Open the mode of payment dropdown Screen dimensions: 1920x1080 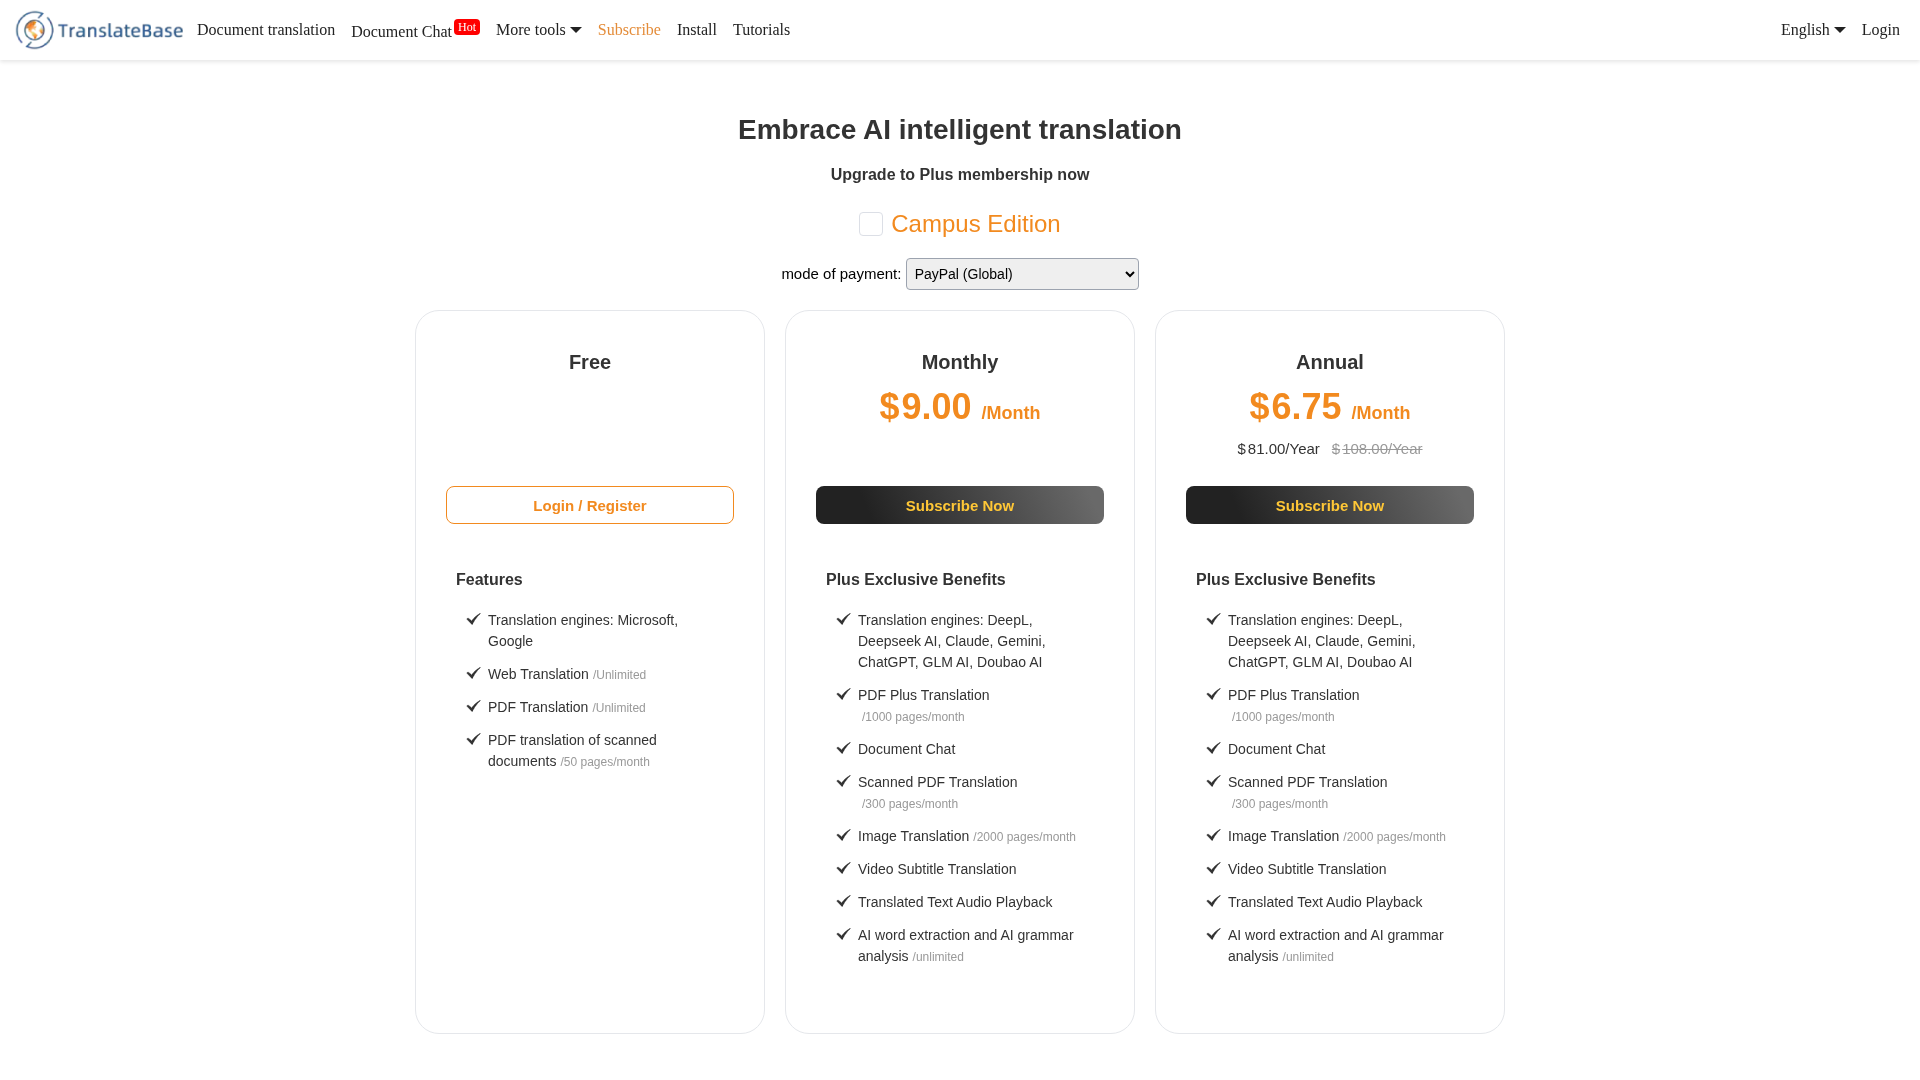pyautogui.click(x=1022, y=274)
